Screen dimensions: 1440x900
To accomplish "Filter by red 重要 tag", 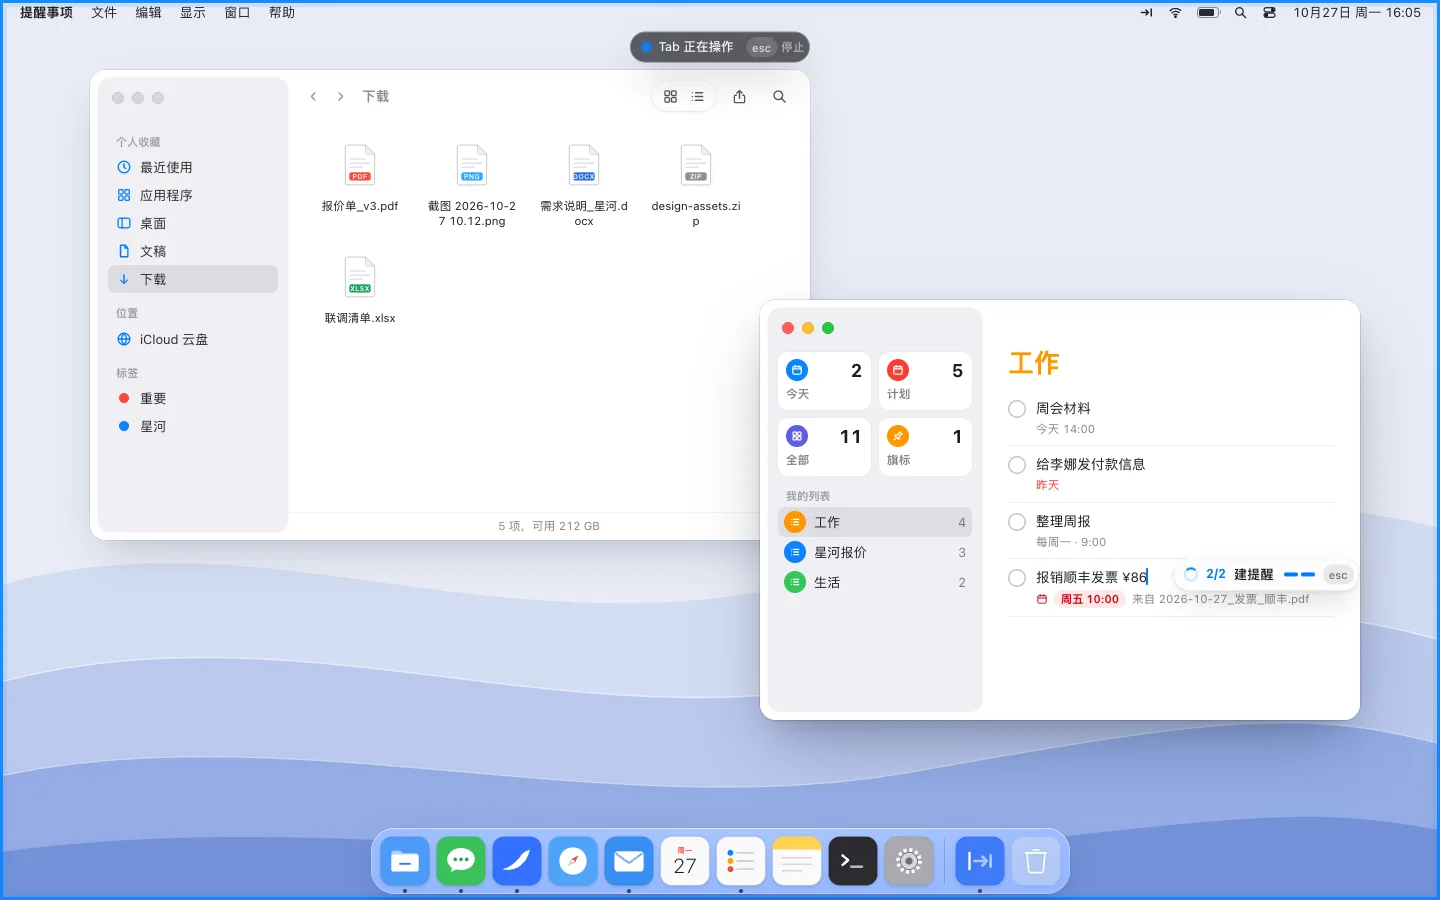I will pos(193,398).
